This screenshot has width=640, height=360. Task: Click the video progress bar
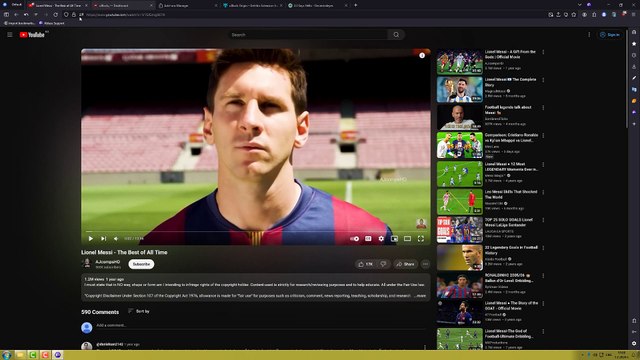[x=256, y=231]
